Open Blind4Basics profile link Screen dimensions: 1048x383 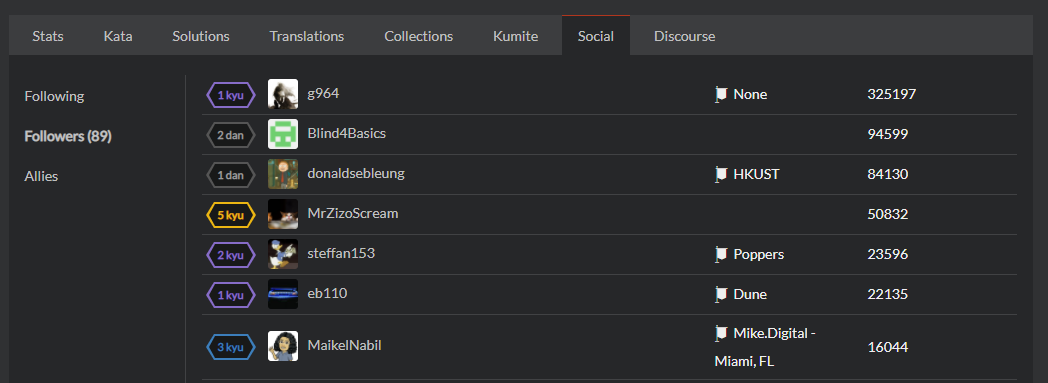(346, 134)
